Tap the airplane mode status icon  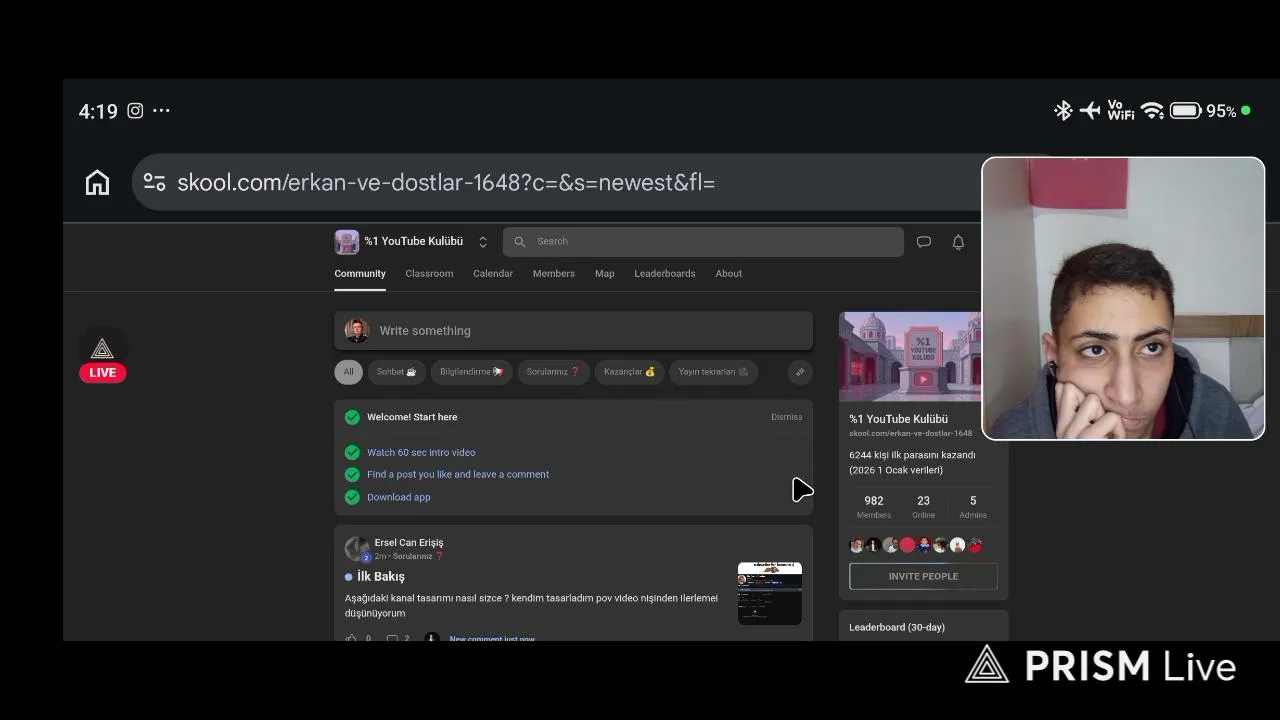click(1090, 111)
